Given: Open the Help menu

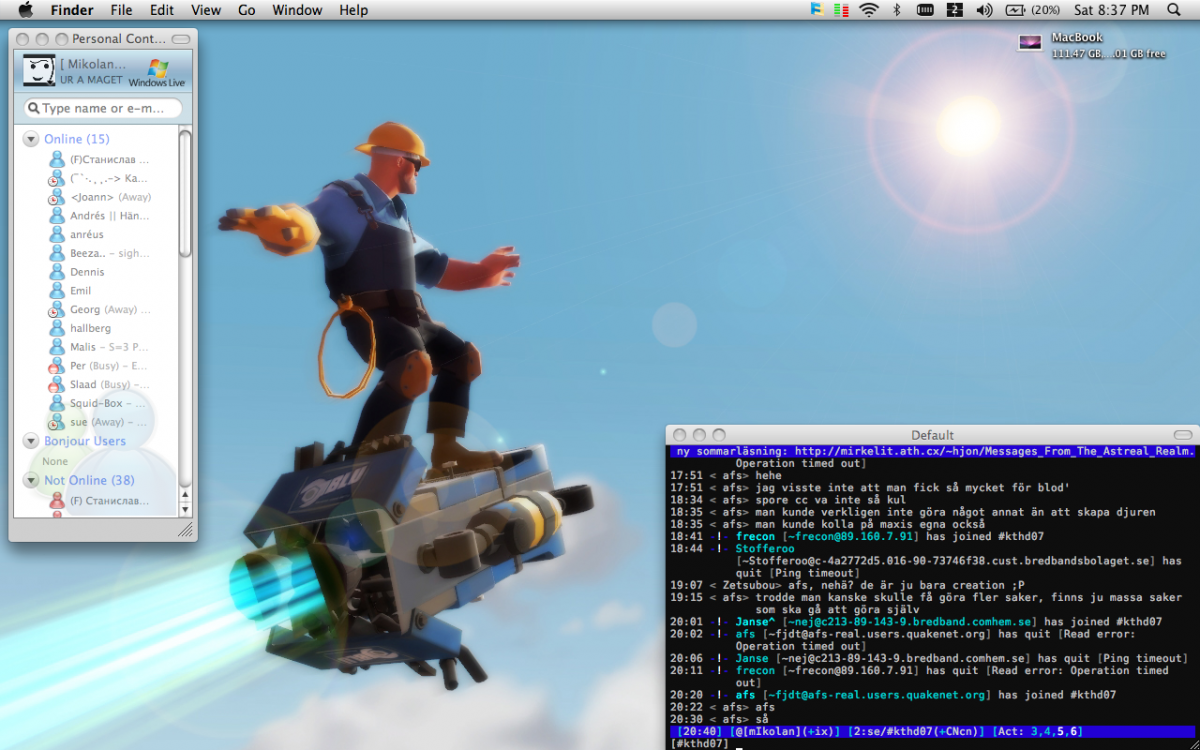Looking at the screenshot, I should (x=354, y=10).
